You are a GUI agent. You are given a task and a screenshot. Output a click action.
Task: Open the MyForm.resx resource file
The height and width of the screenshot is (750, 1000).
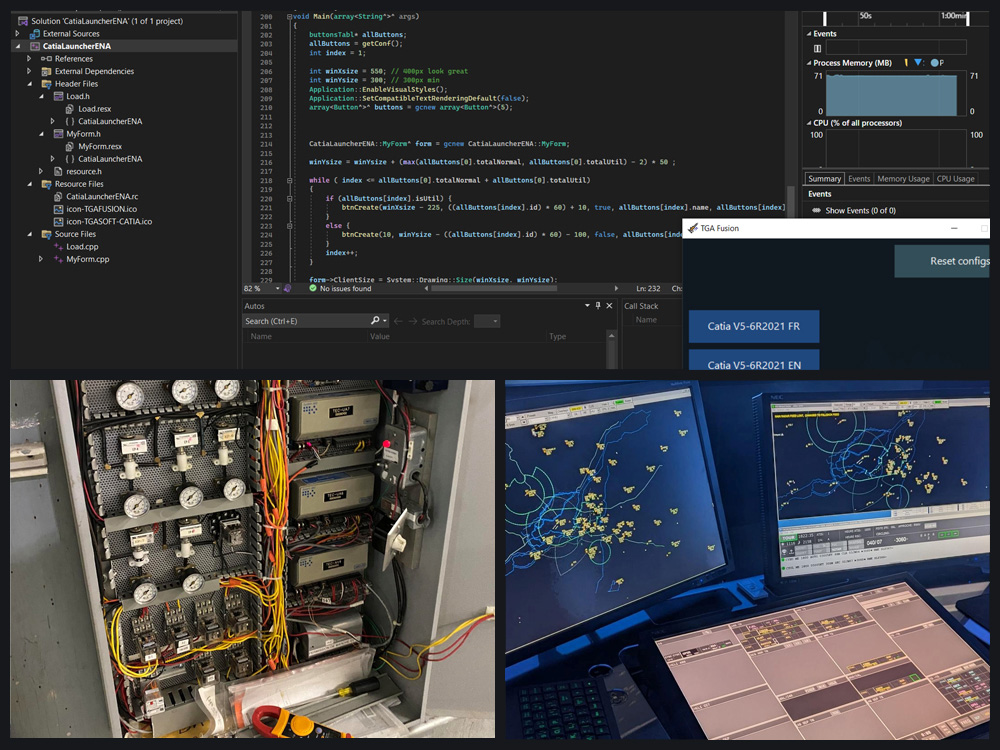[99, 147]
